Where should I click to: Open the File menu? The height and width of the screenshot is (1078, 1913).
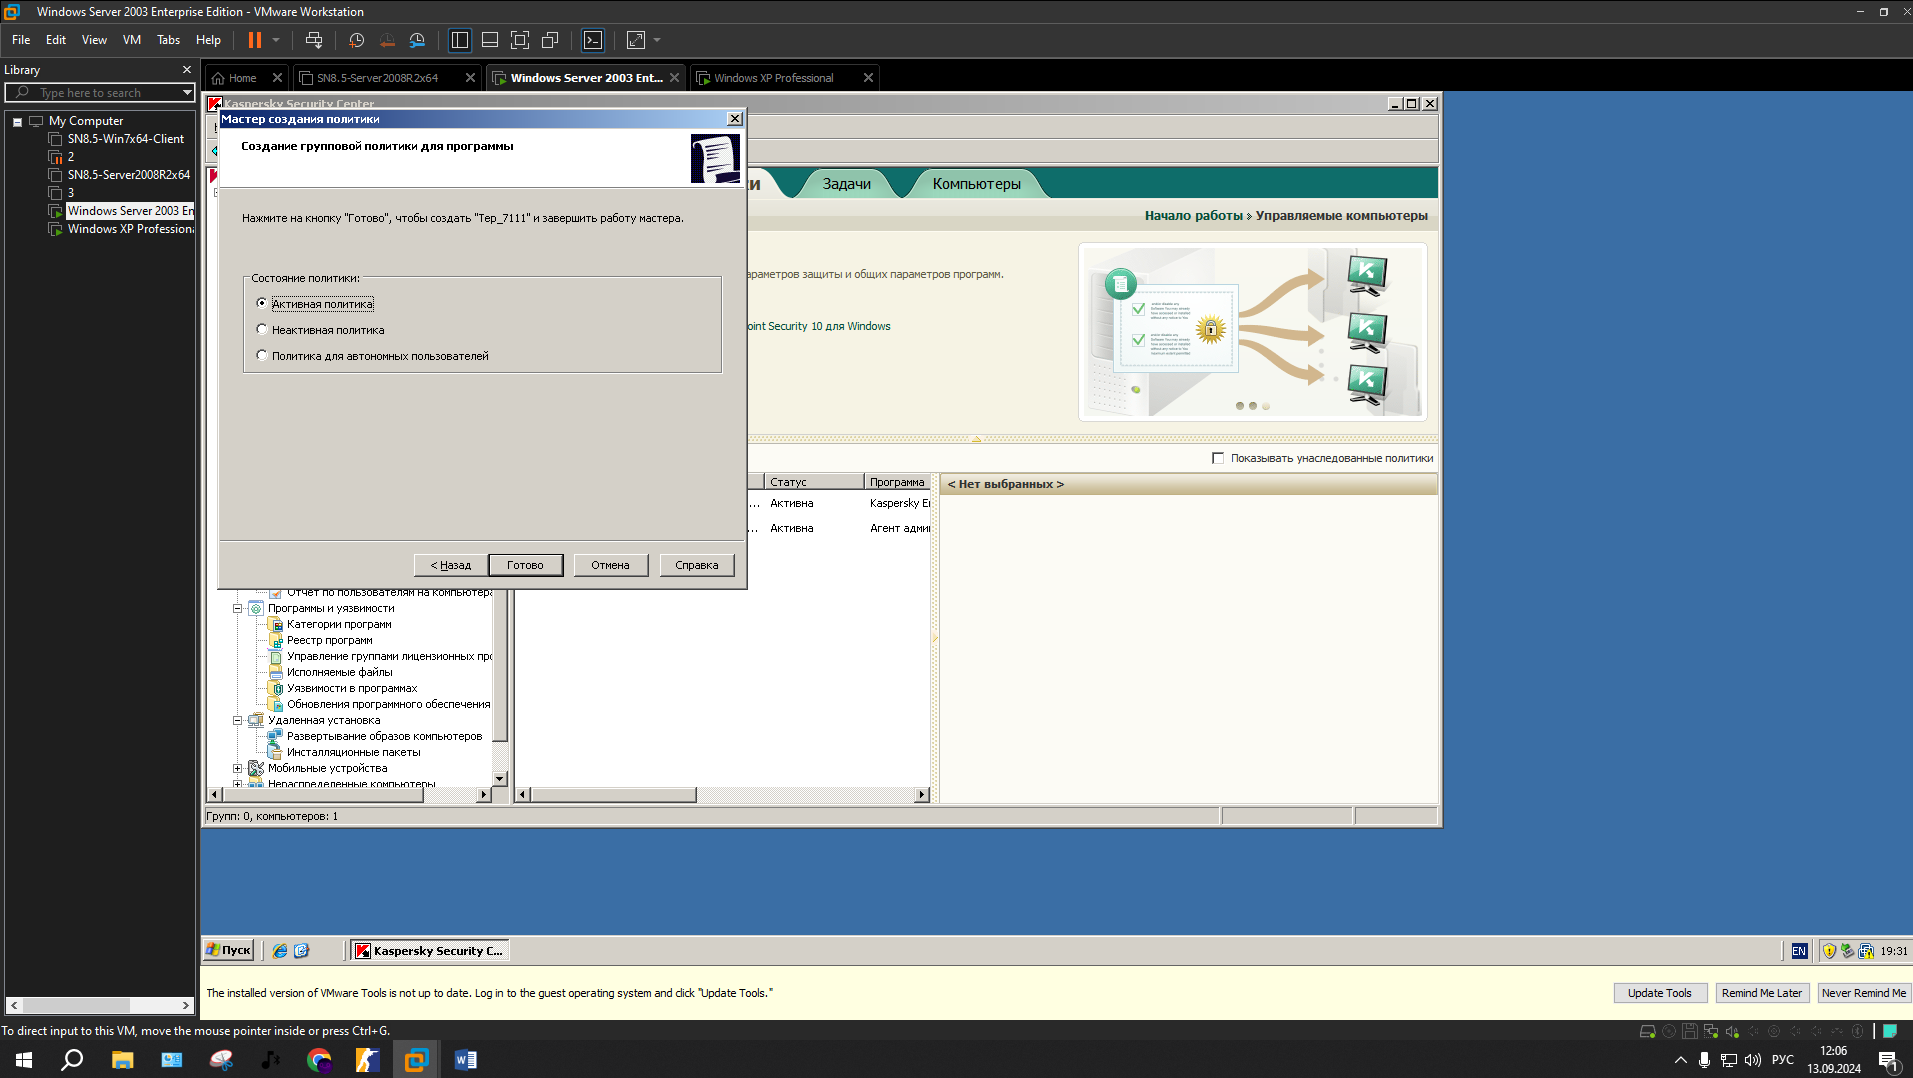[x=21, y=40]
